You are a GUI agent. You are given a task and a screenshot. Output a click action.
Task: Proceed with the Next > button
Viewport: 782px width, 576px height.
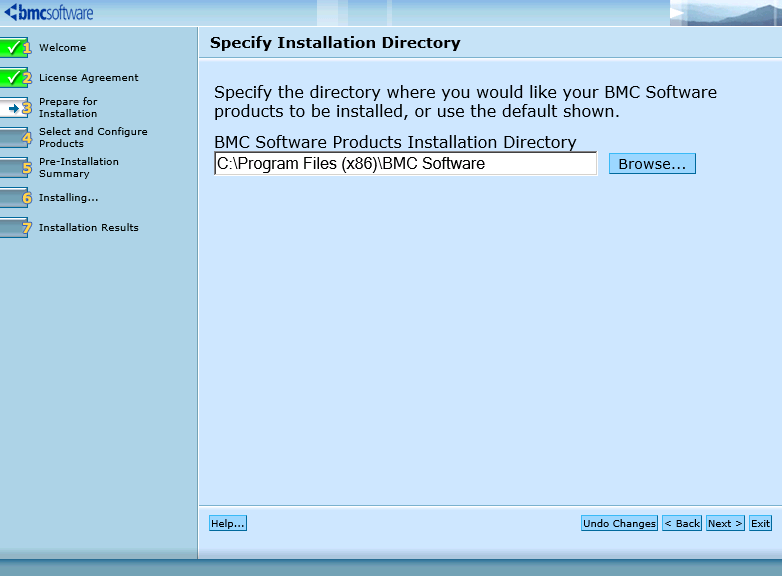(x=725, y=523)
